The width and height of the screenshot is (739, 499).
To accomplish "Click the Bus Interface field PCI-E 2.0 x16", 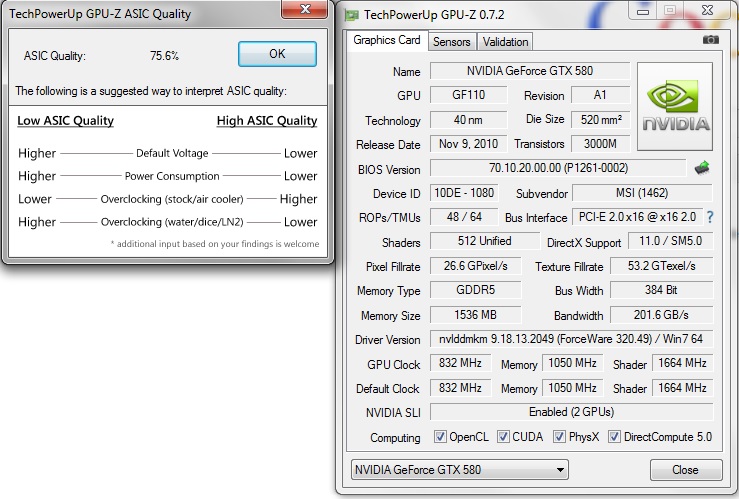I will pyautogui.click(x=637, y=217).
